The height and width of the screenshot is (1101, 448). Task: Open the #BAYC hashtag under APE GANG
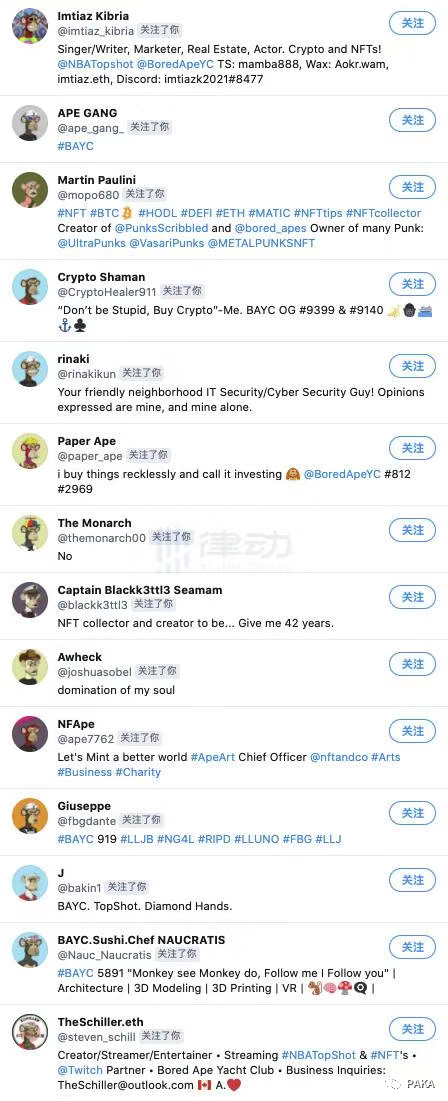(75, 146)
